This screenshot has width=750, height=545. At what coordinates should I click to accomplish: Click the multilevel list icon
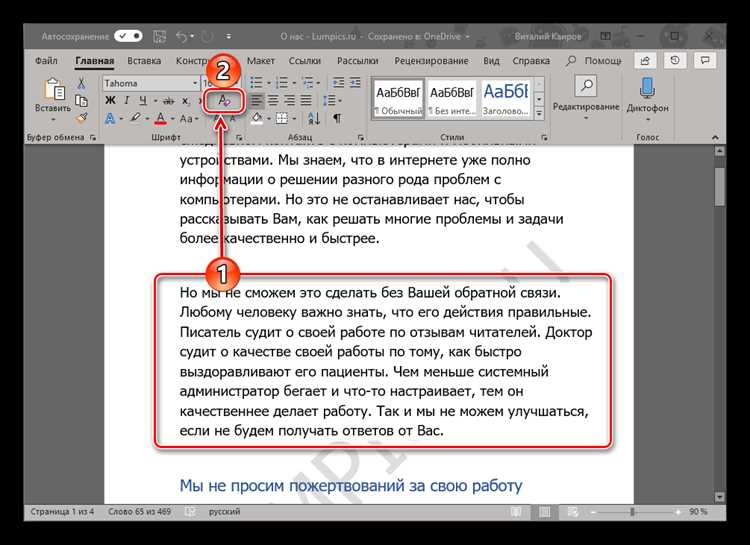308,83
